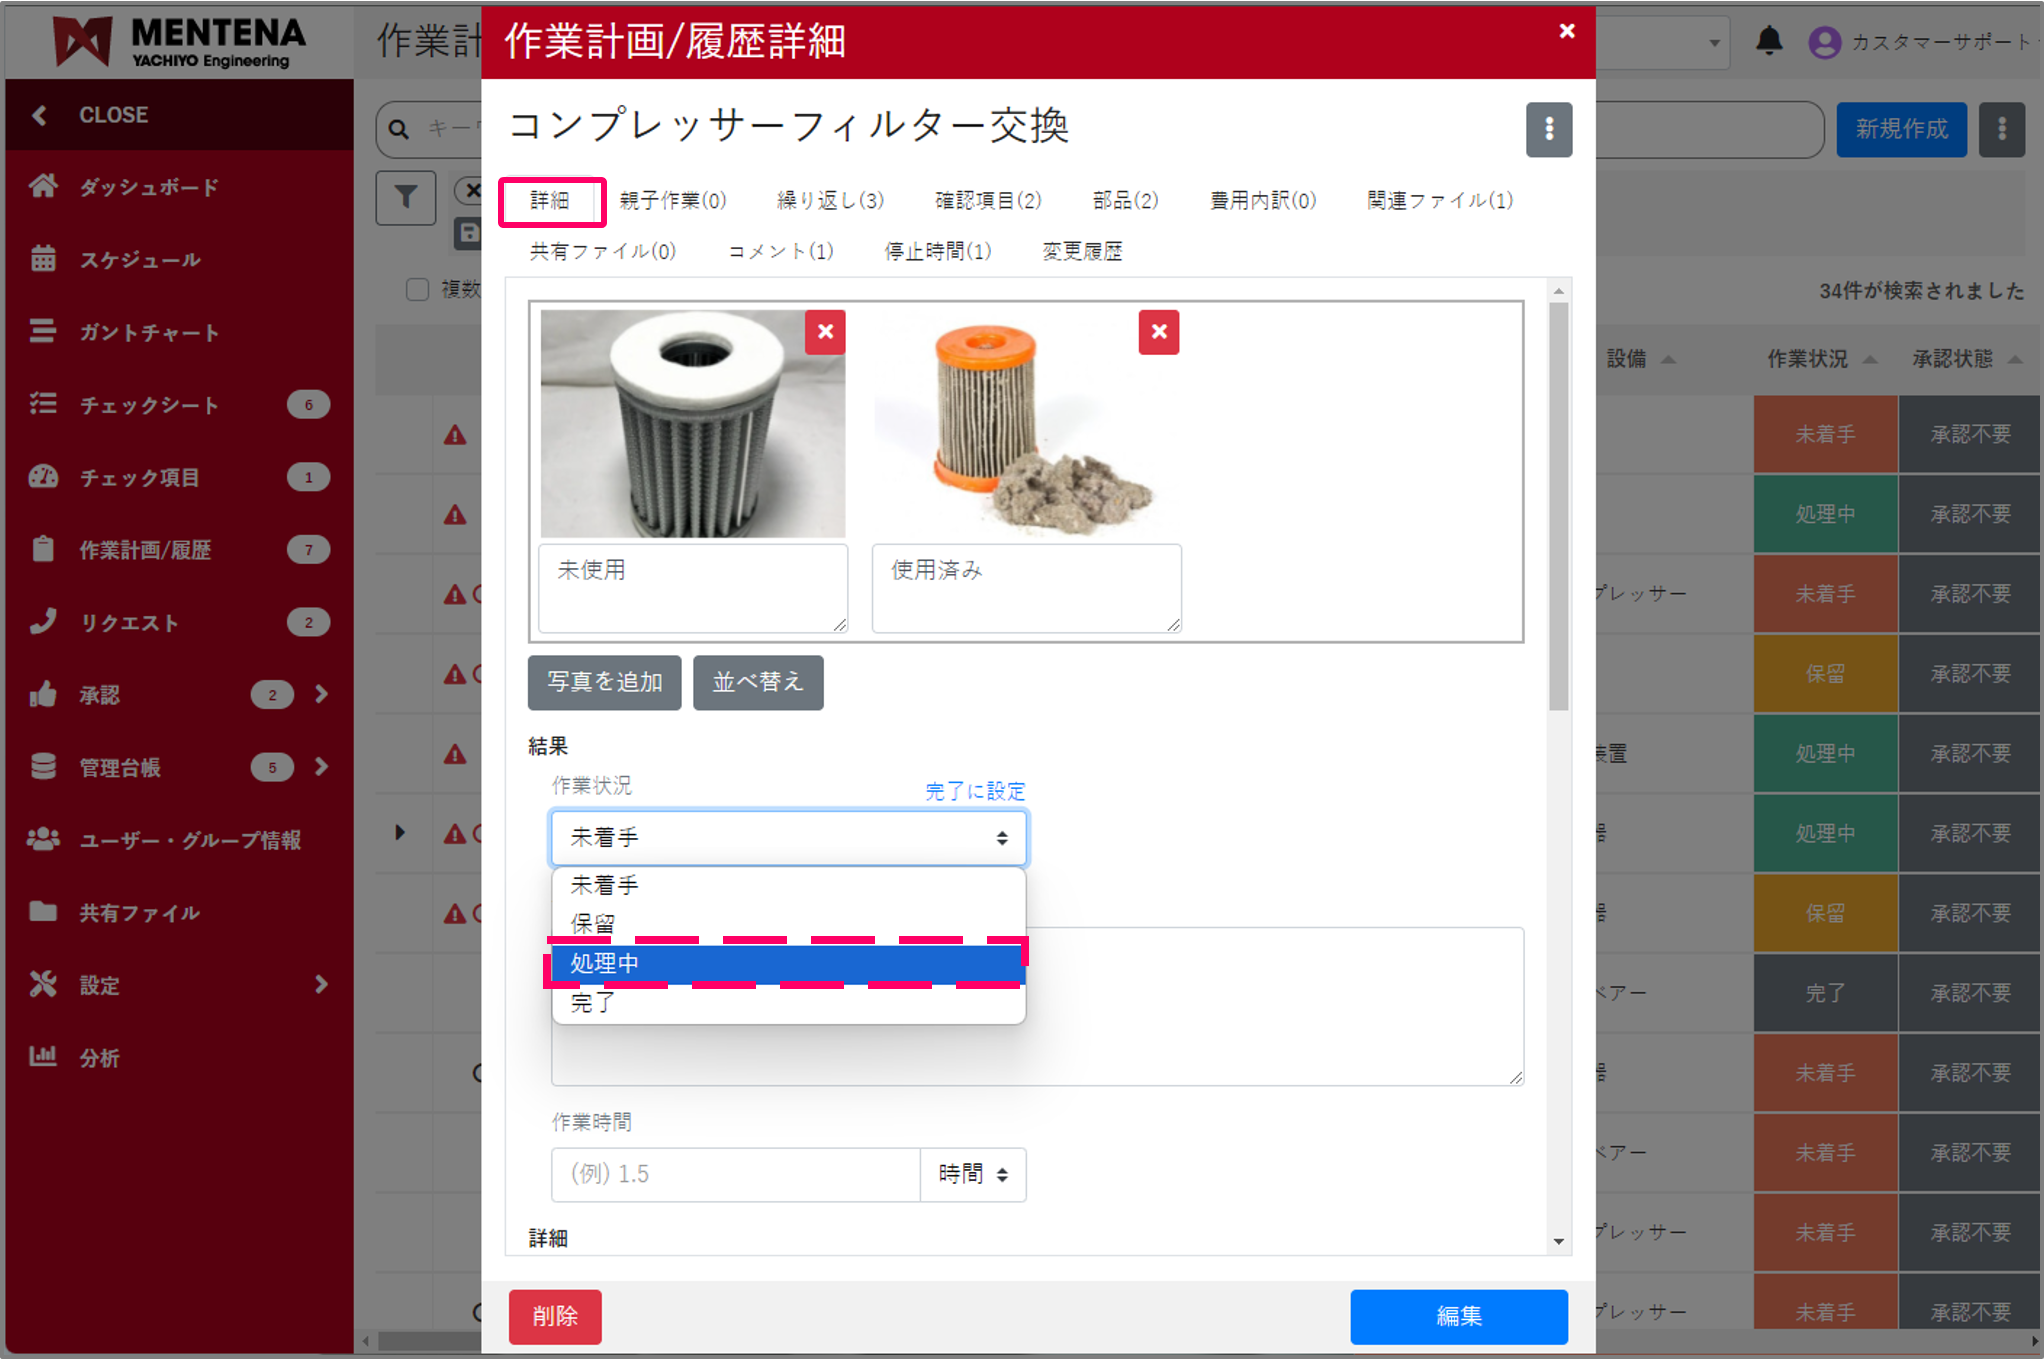The image size is (2044, 1360).
Task: Toggle the multiple selection checkbox
Action: tap(417, 290)
